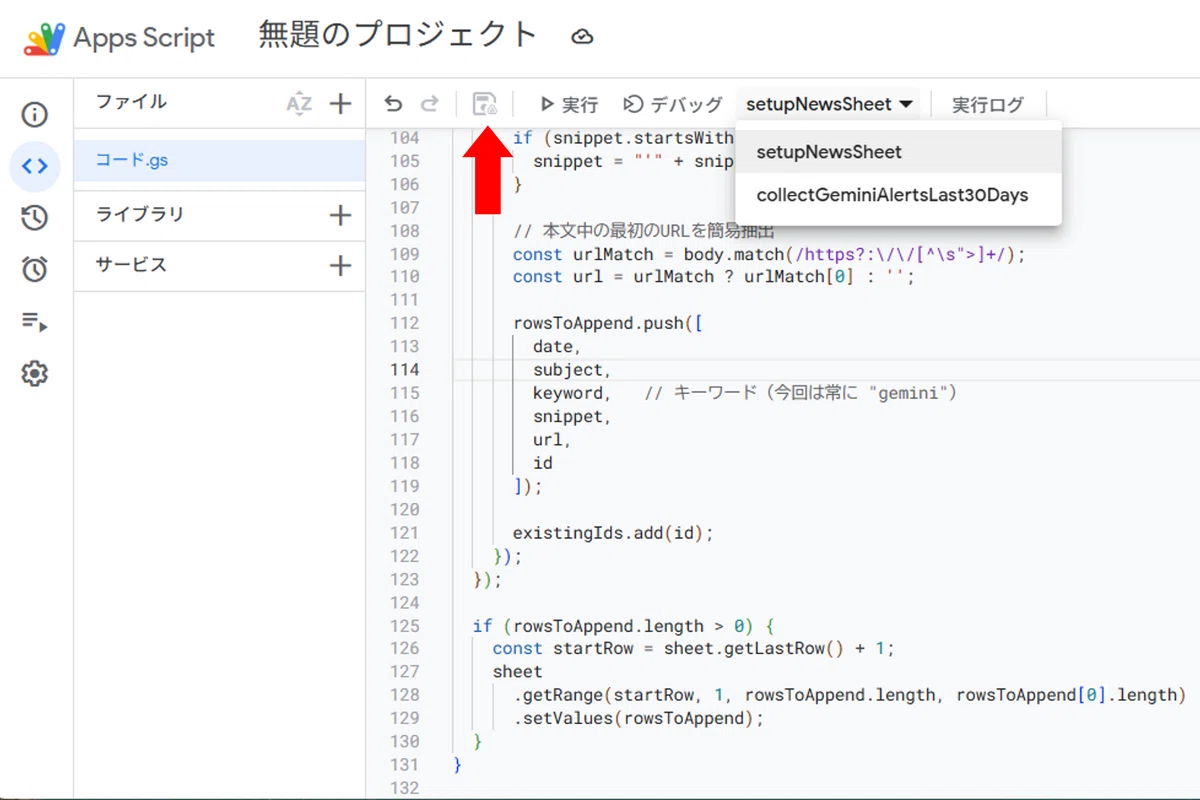The width and height of the screenshot is (1200, 800).
Task: Add a library with plus icon
Action: click(x=340, y=215)
